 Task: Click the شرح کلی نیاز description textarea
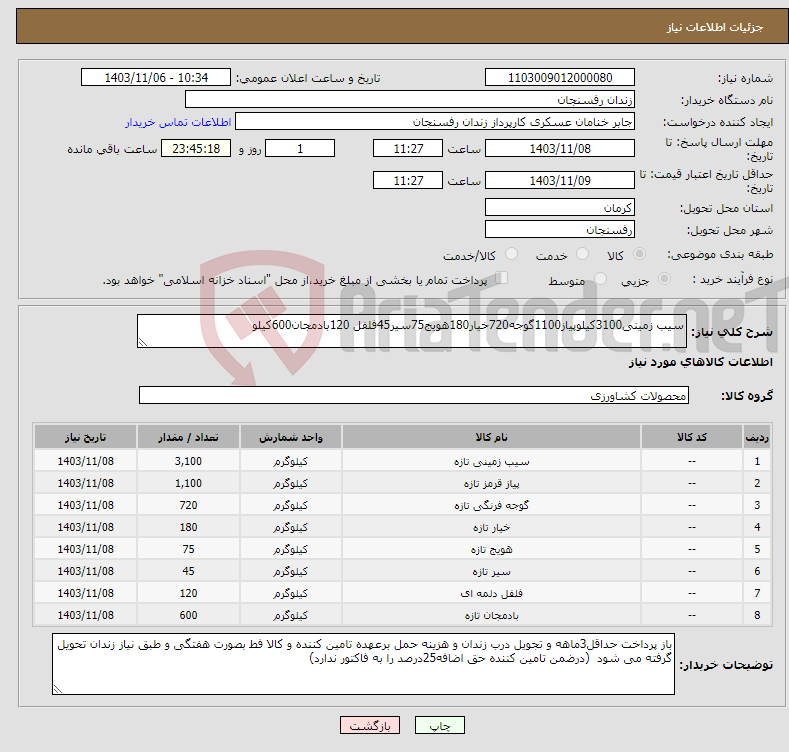(x=412, y=331)
